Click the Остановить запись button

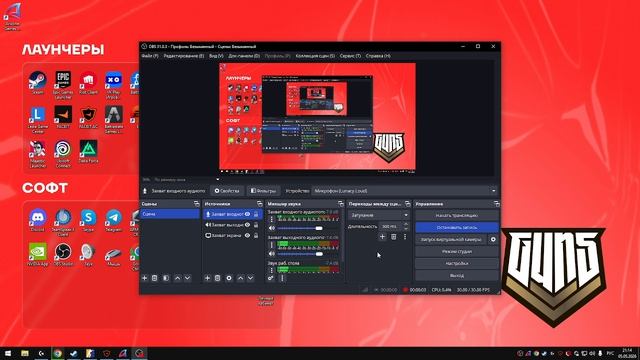point(457,227)
